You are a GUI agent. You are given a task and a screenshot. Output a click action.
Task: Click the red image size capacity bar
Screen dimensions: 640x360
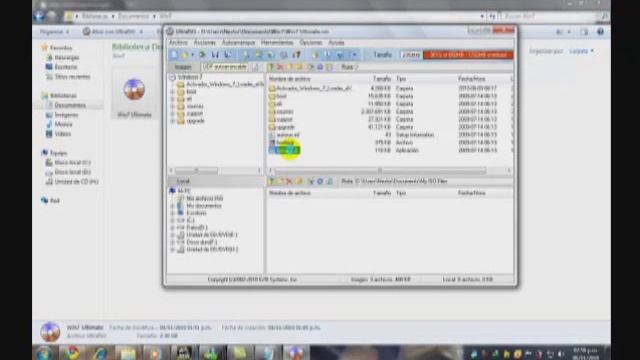(468, 55)
